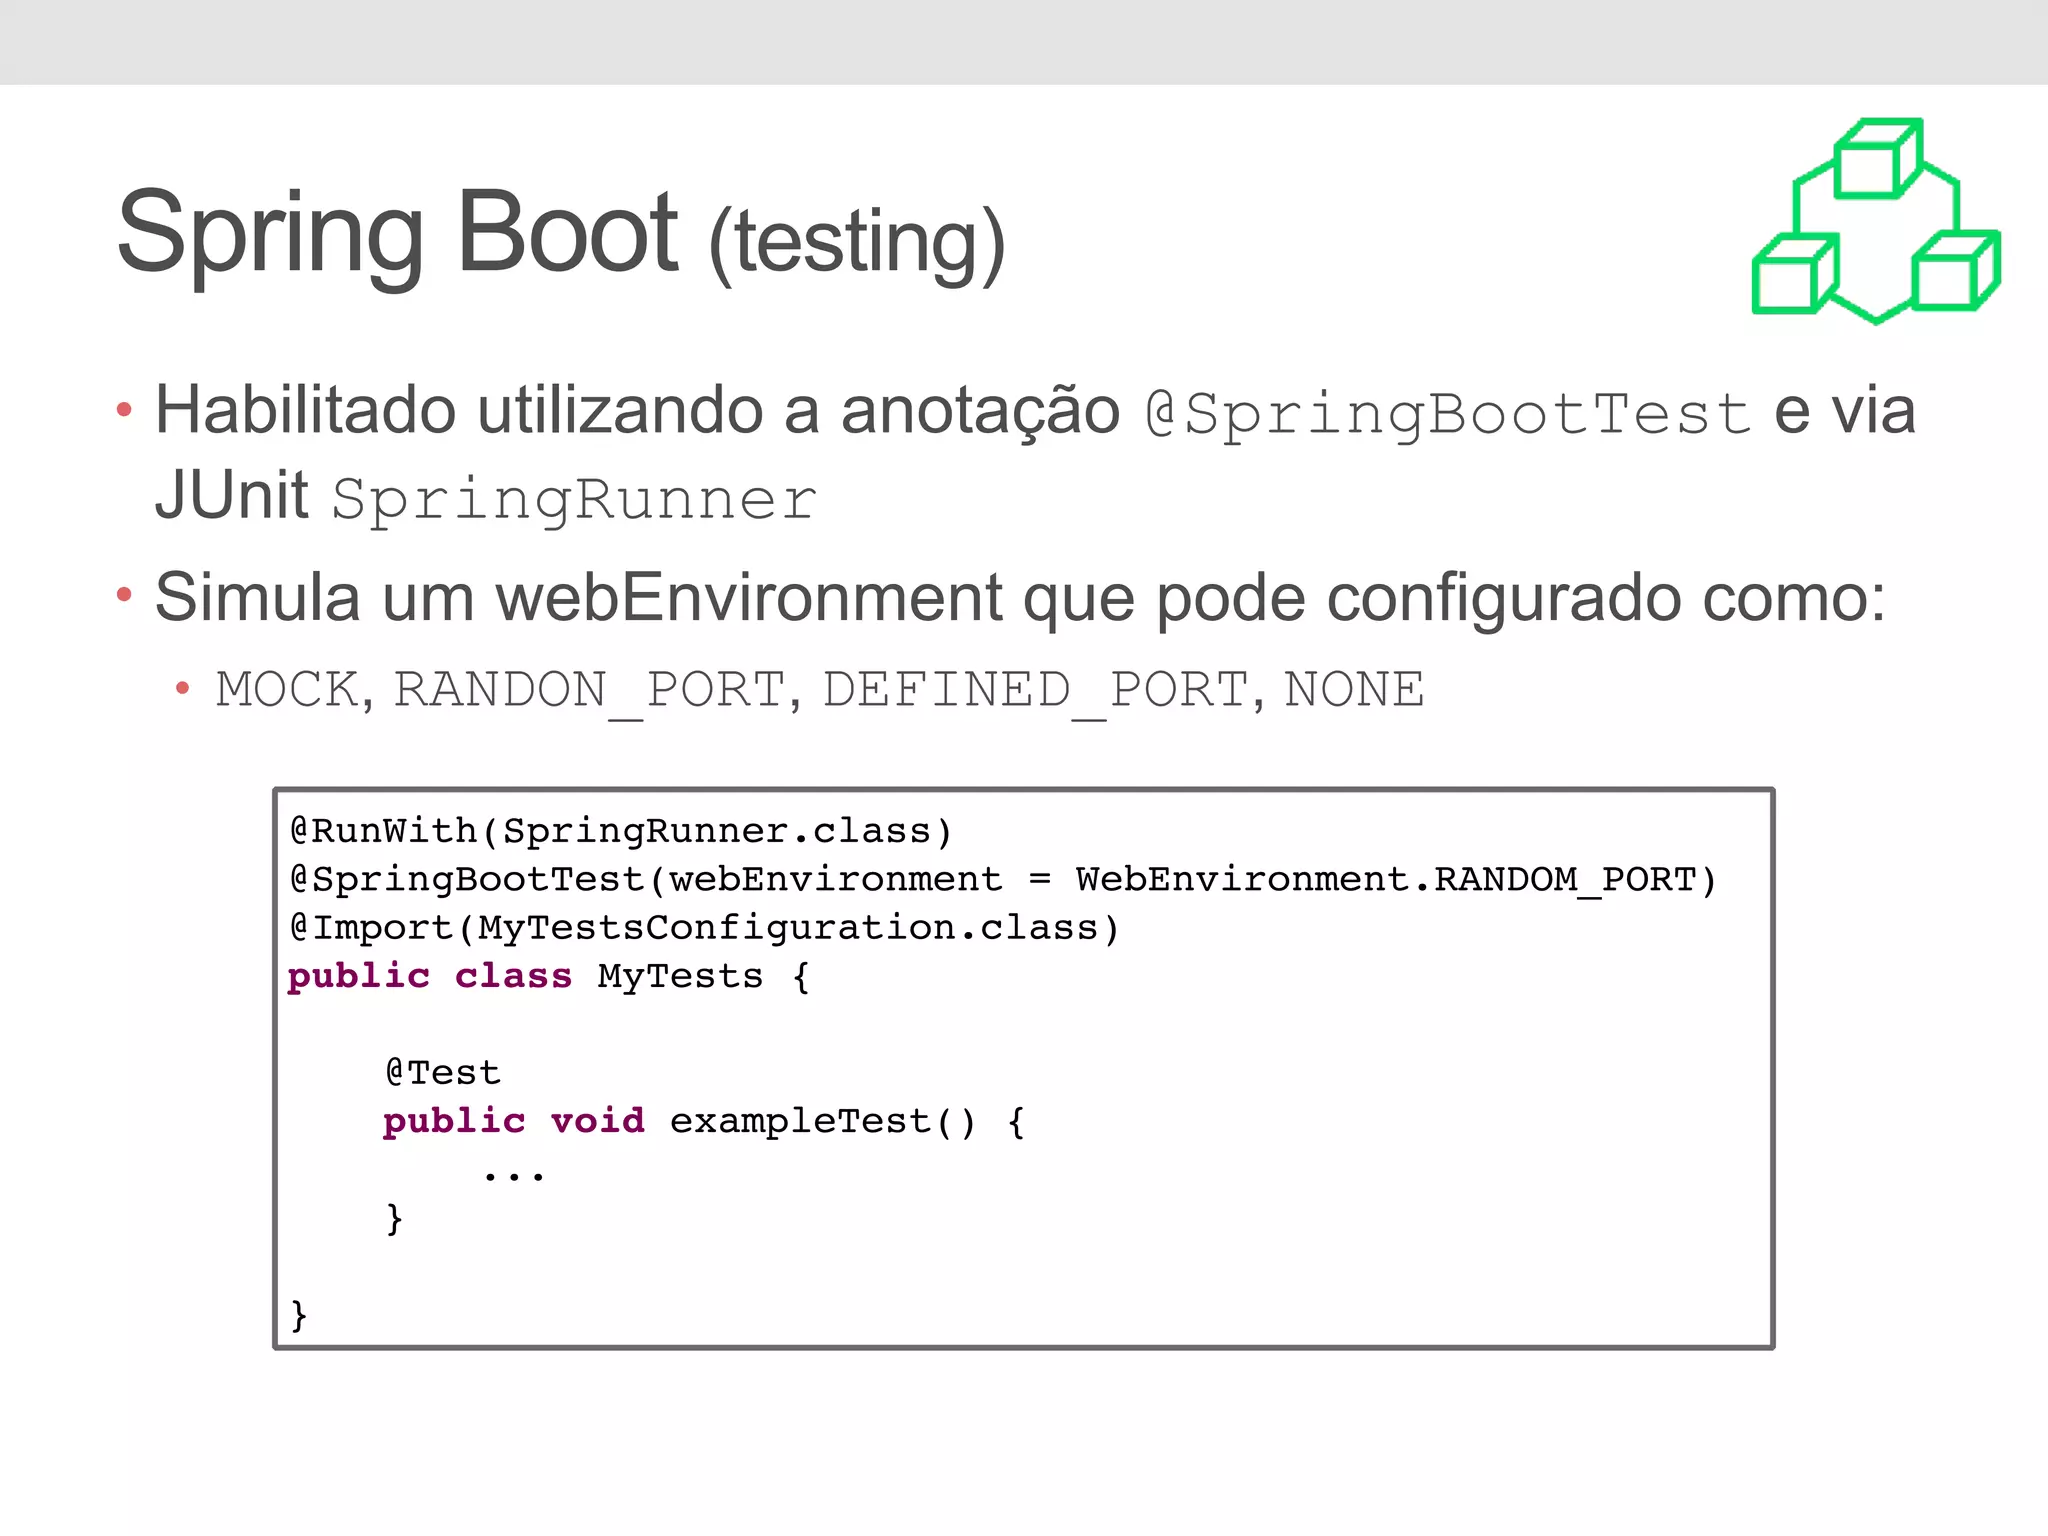The image size is (2048, 1536).
Task: Click the 'public void exampleTest() {' line
Action: pyautogui.click(x=704, y=1121)
